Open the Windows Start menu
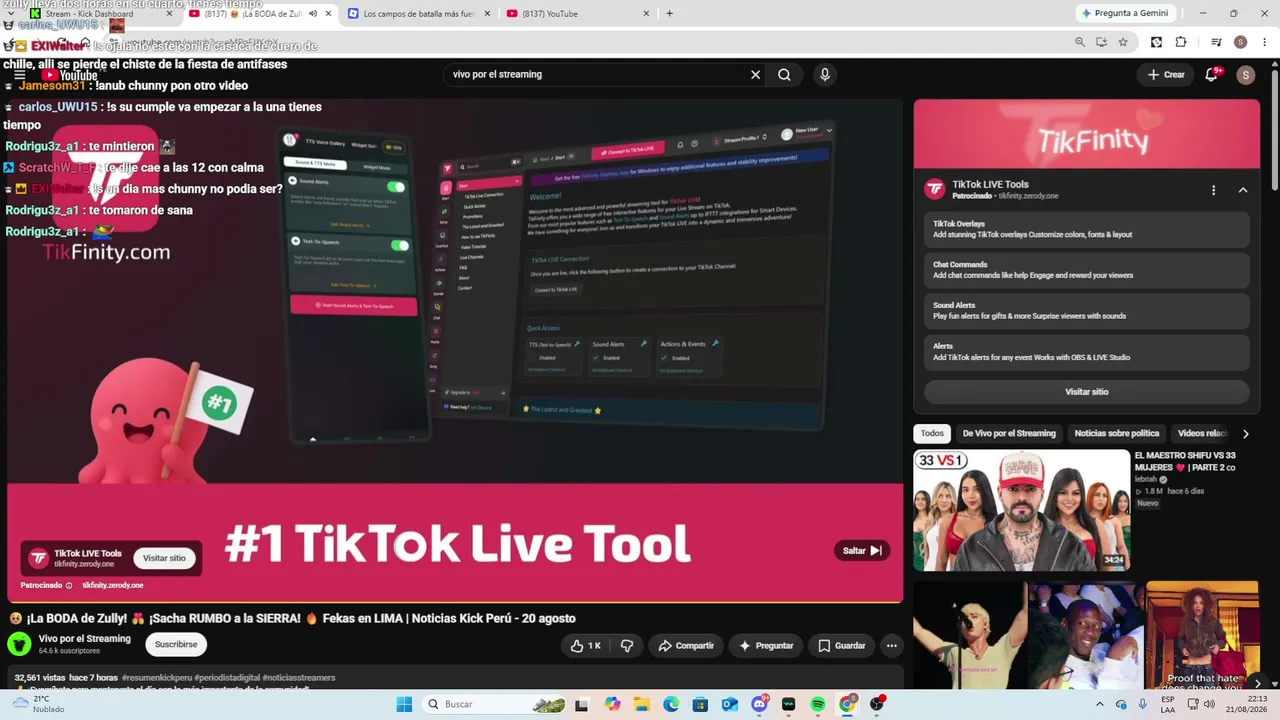1280x720 pixels. (404, 704)
